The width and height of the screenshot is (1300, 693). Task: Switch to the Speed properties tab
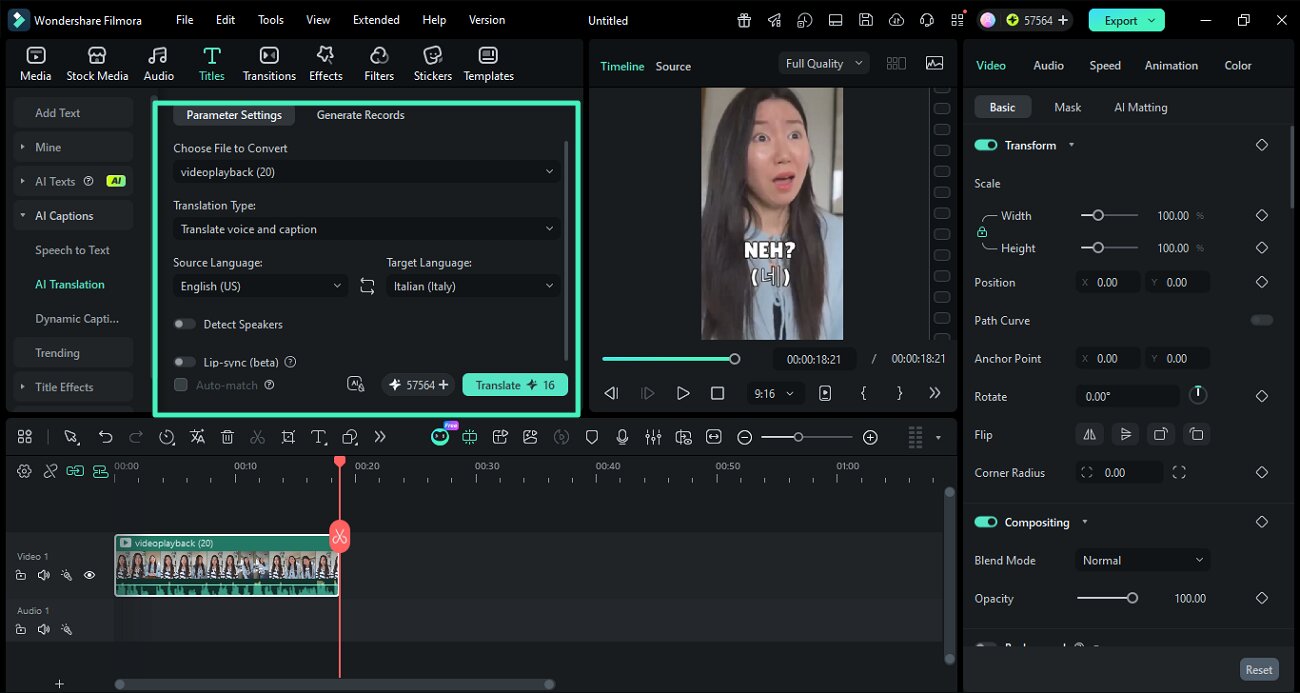1105,65
